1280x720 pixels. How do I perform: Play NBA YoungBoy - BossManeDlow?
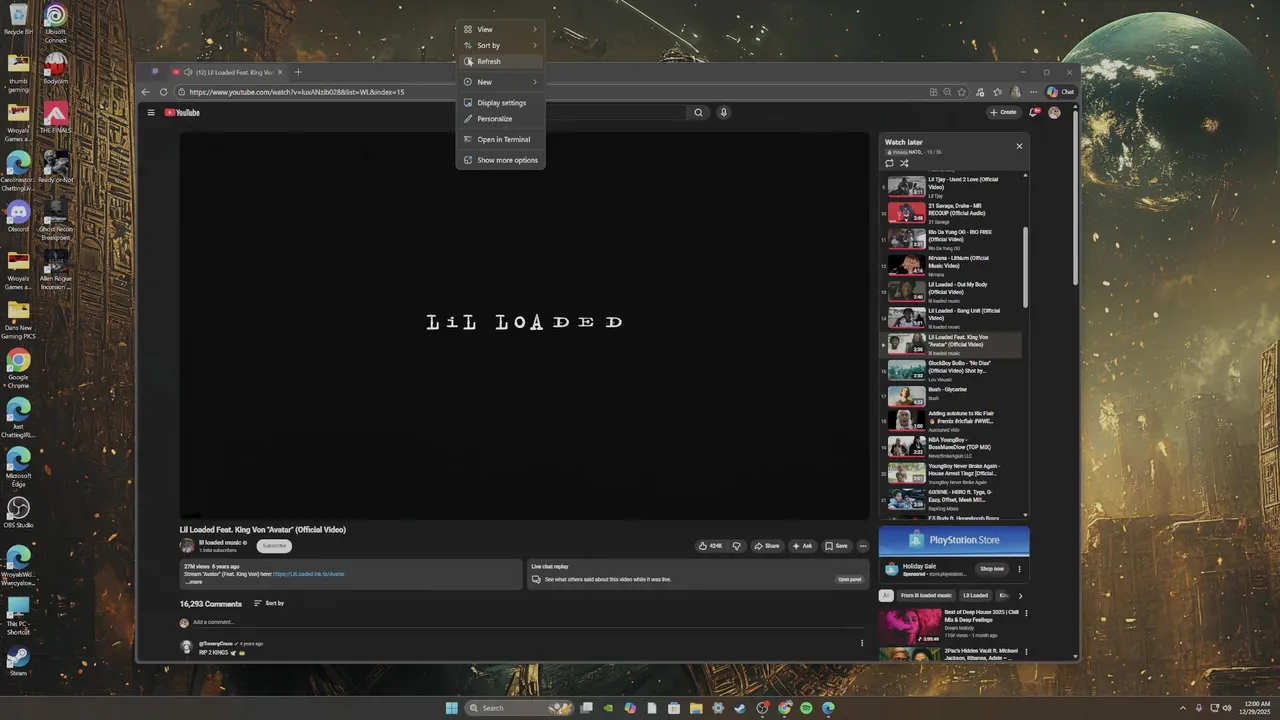[950, 446]
